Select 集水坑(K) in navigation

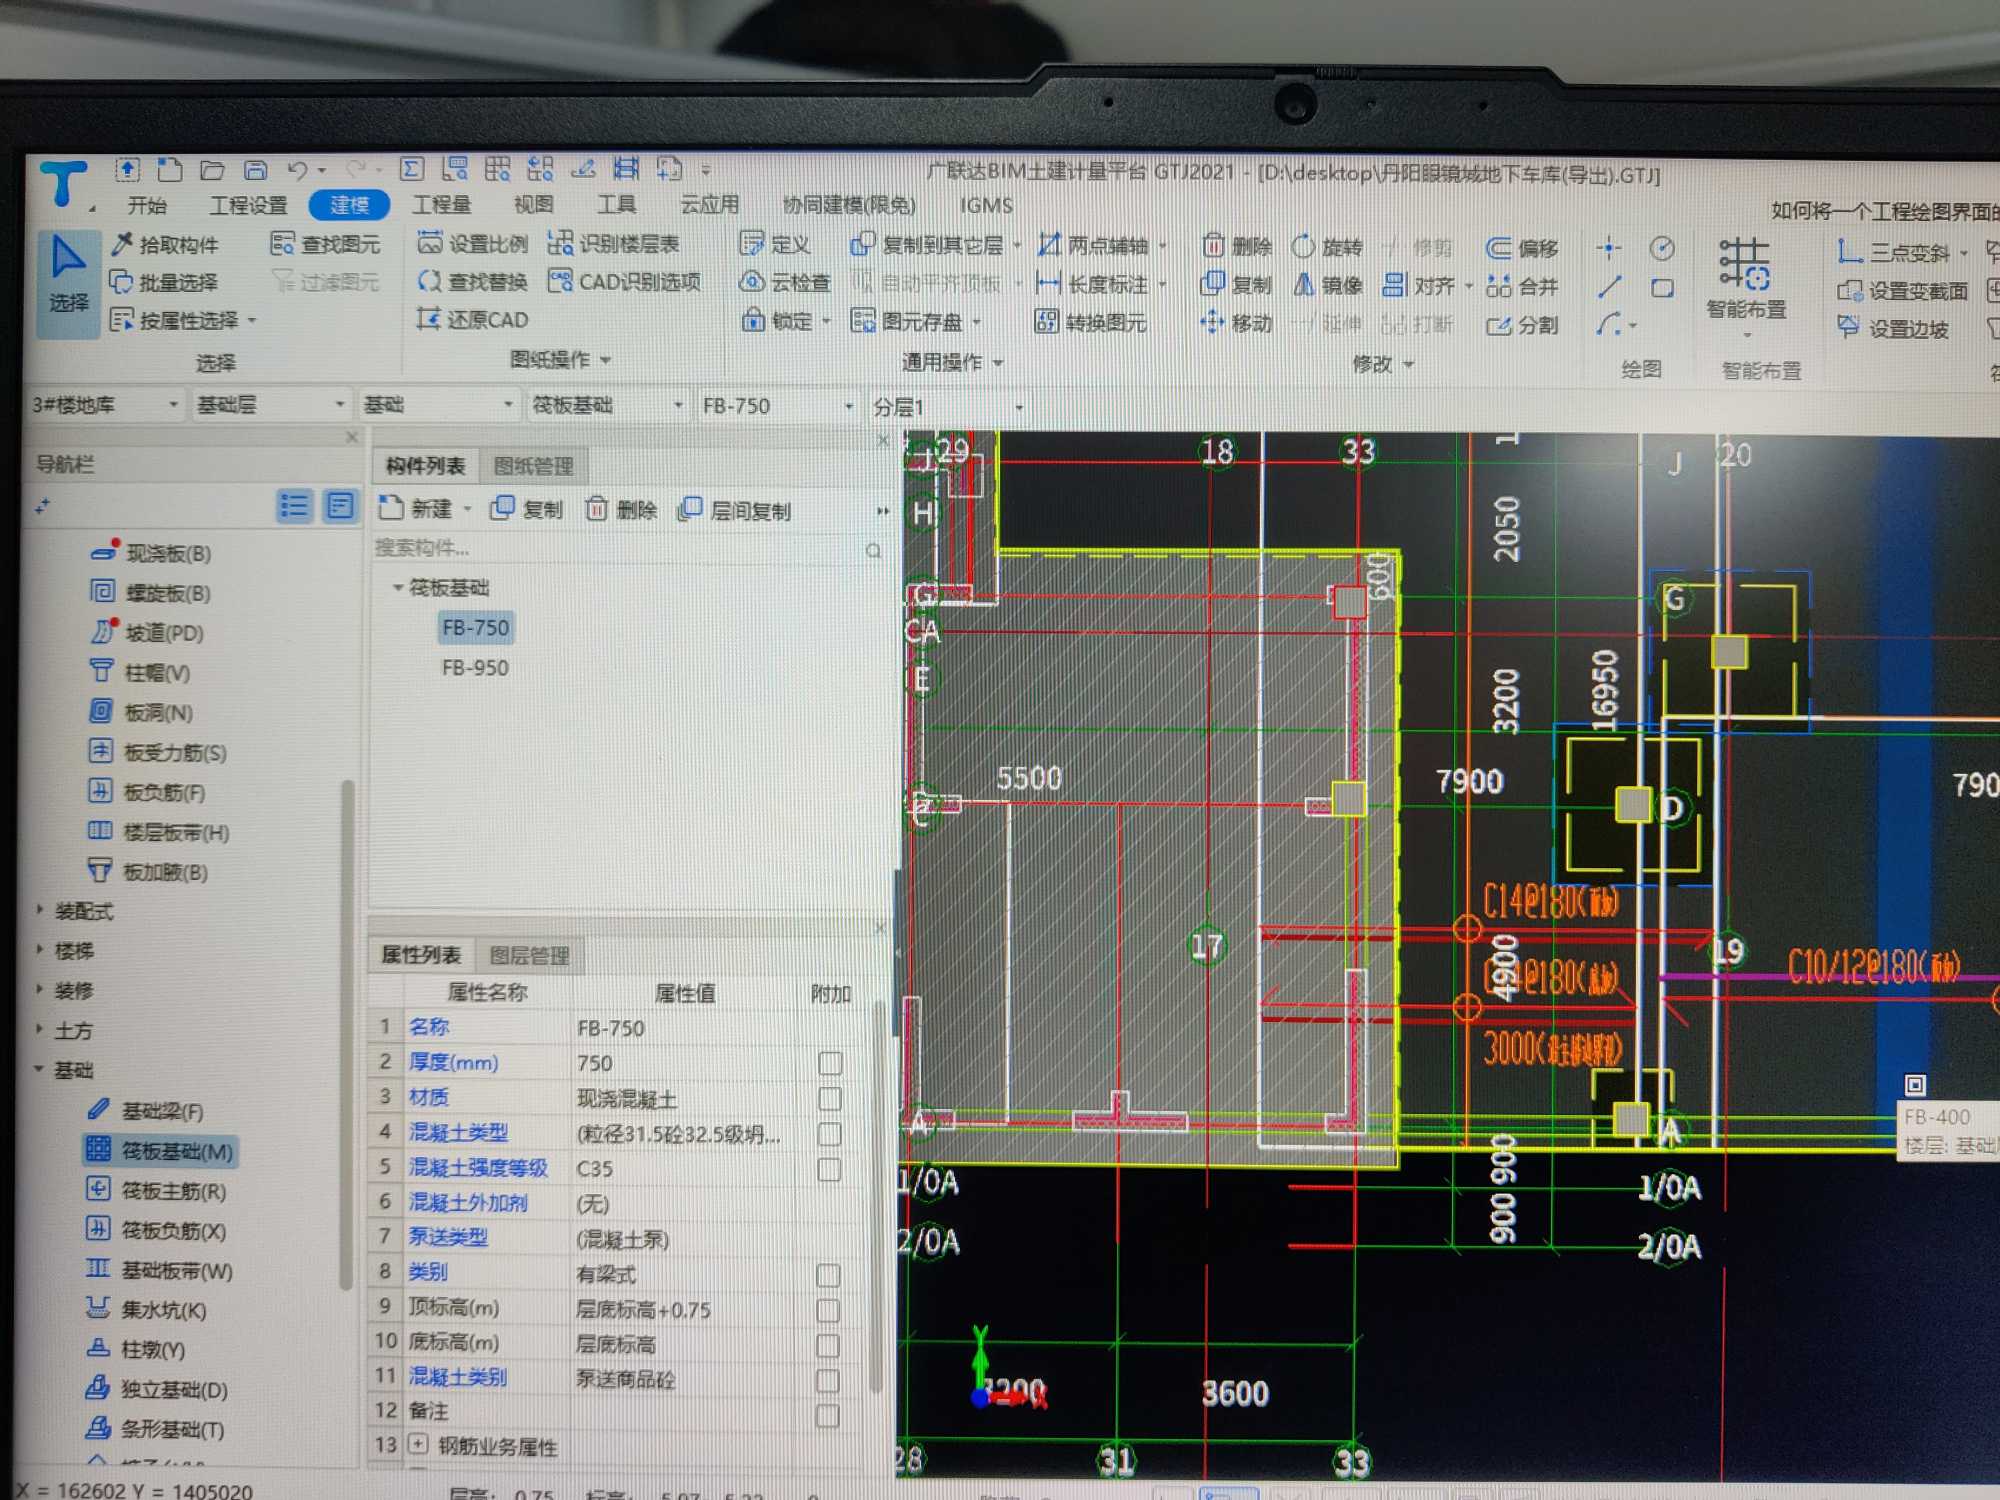tap(146, 1310)
